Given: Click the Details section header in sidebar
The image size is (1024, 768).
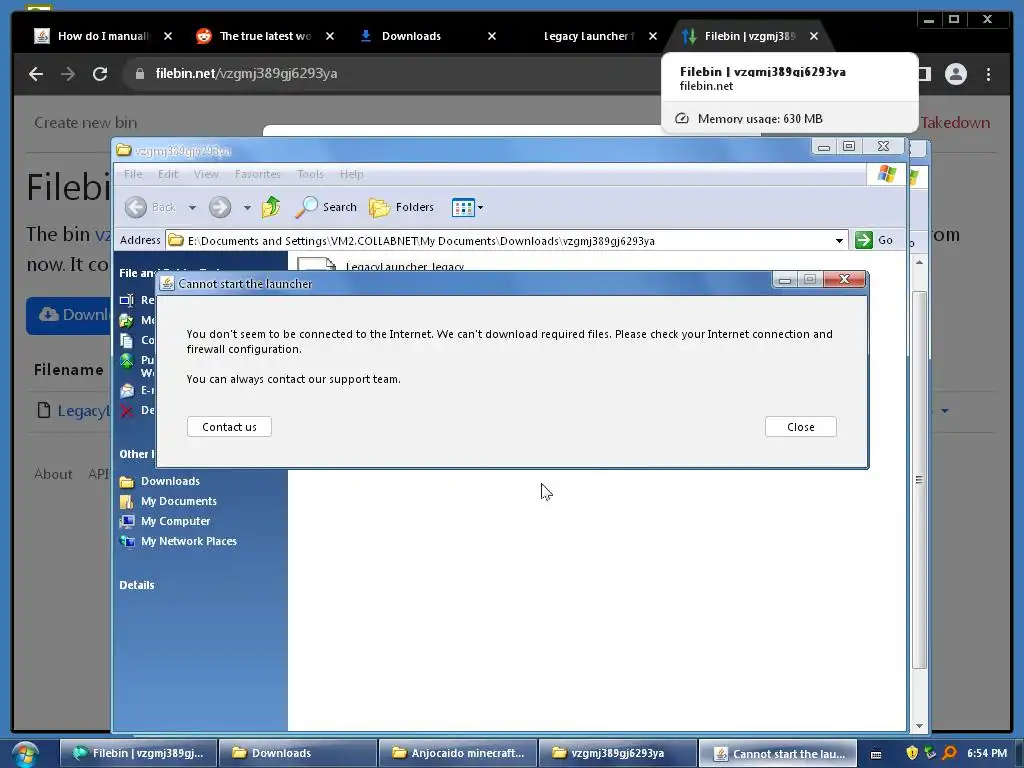Looking at the screenshot, I should click(137, 585).
